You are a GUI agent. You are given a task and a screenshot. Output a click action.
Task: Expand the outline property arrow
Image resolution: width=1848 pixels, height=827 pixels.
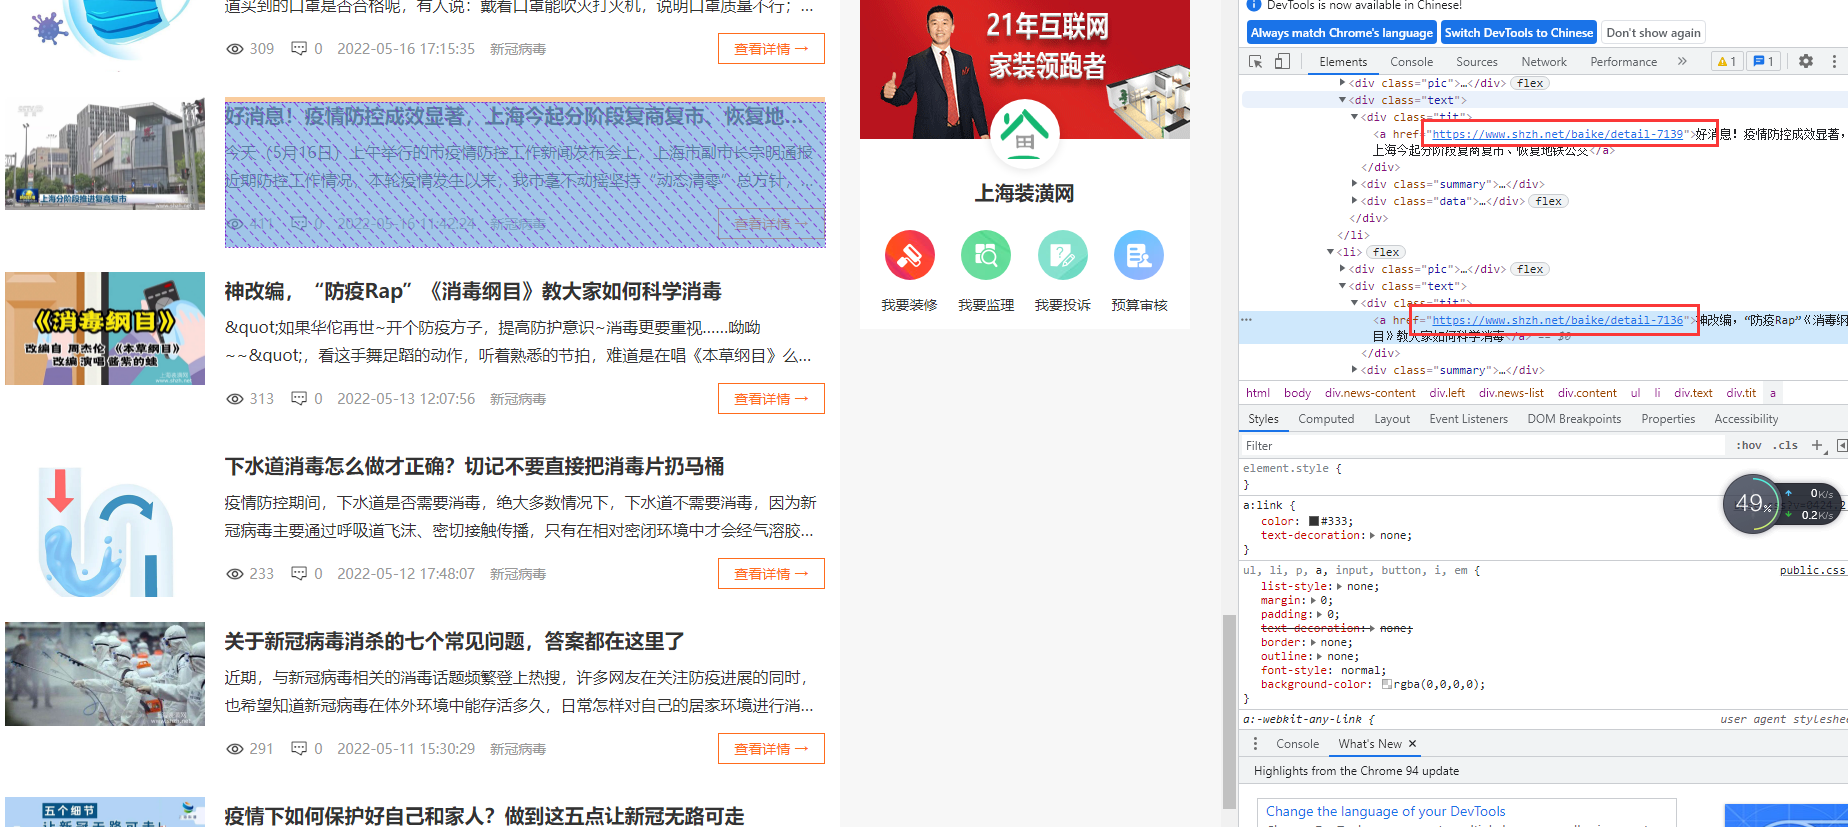(1320, 657)
